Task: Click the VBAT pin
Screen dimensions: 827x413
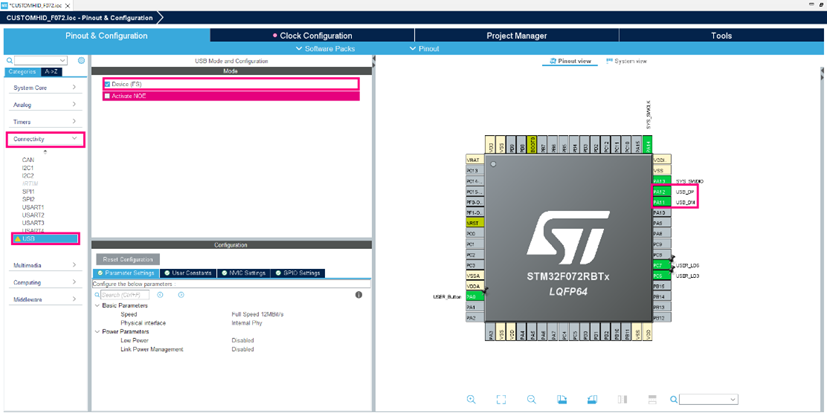Action: pyautogui.click(x=475, y=160)
